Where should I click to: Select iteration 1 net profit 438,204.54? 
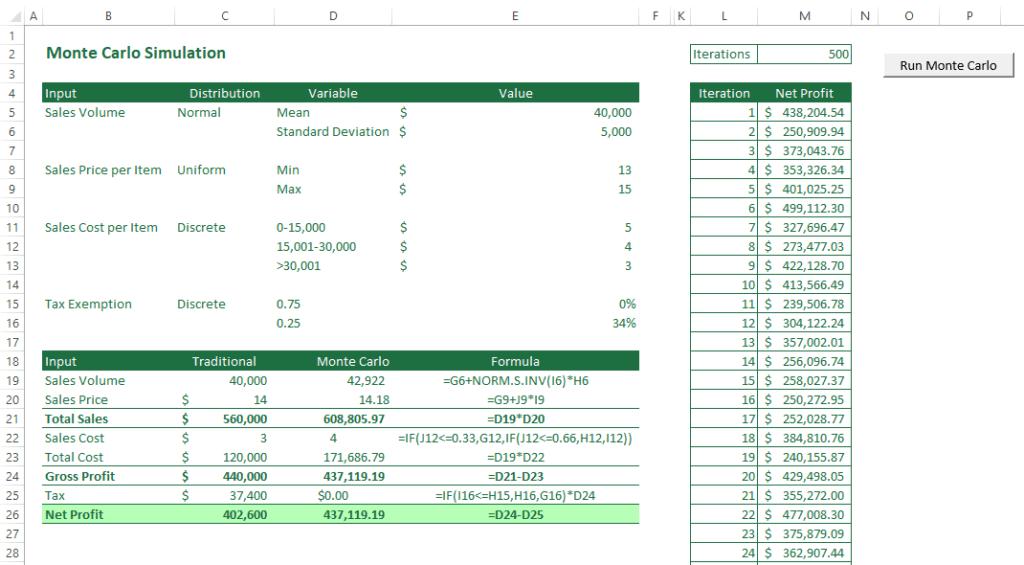[804, 112]
